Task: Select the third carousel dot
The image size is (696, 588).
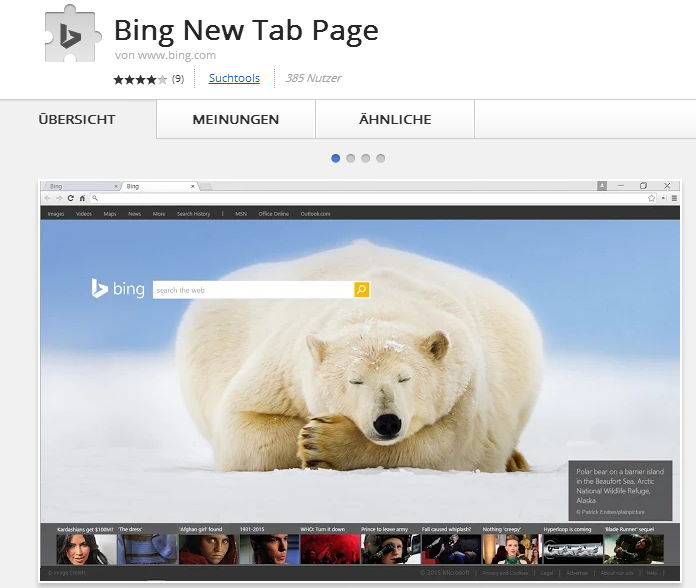Action: coord(366,158)
